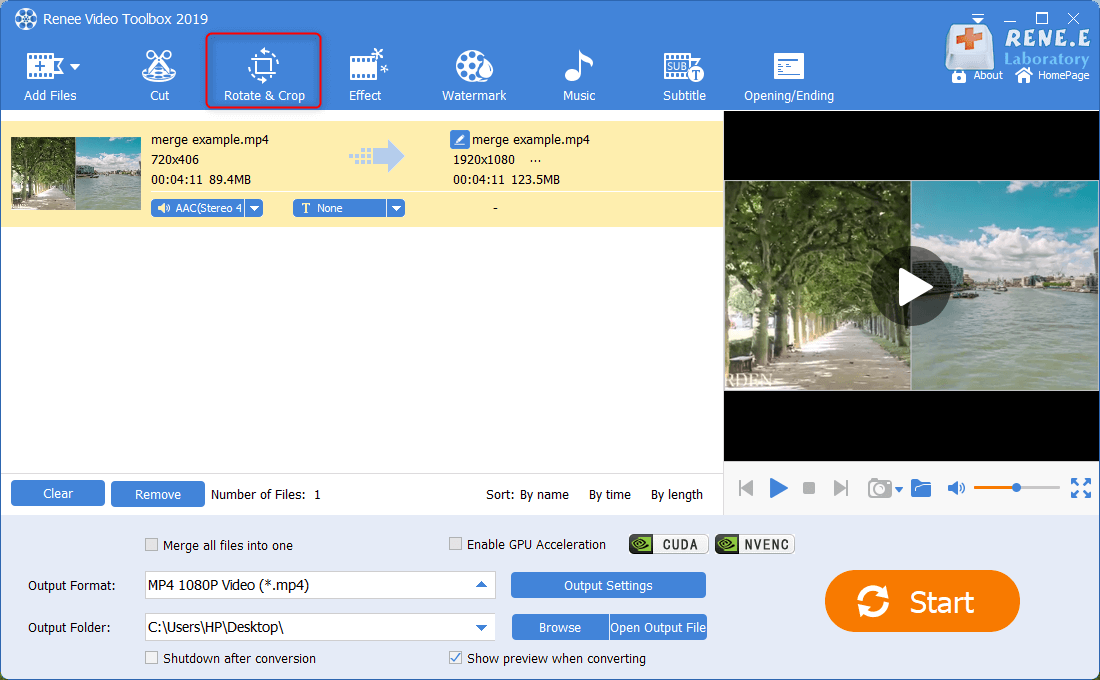Sort the file list By time
This screenshot has height=680, width=1100.
(x=610, y=494)
